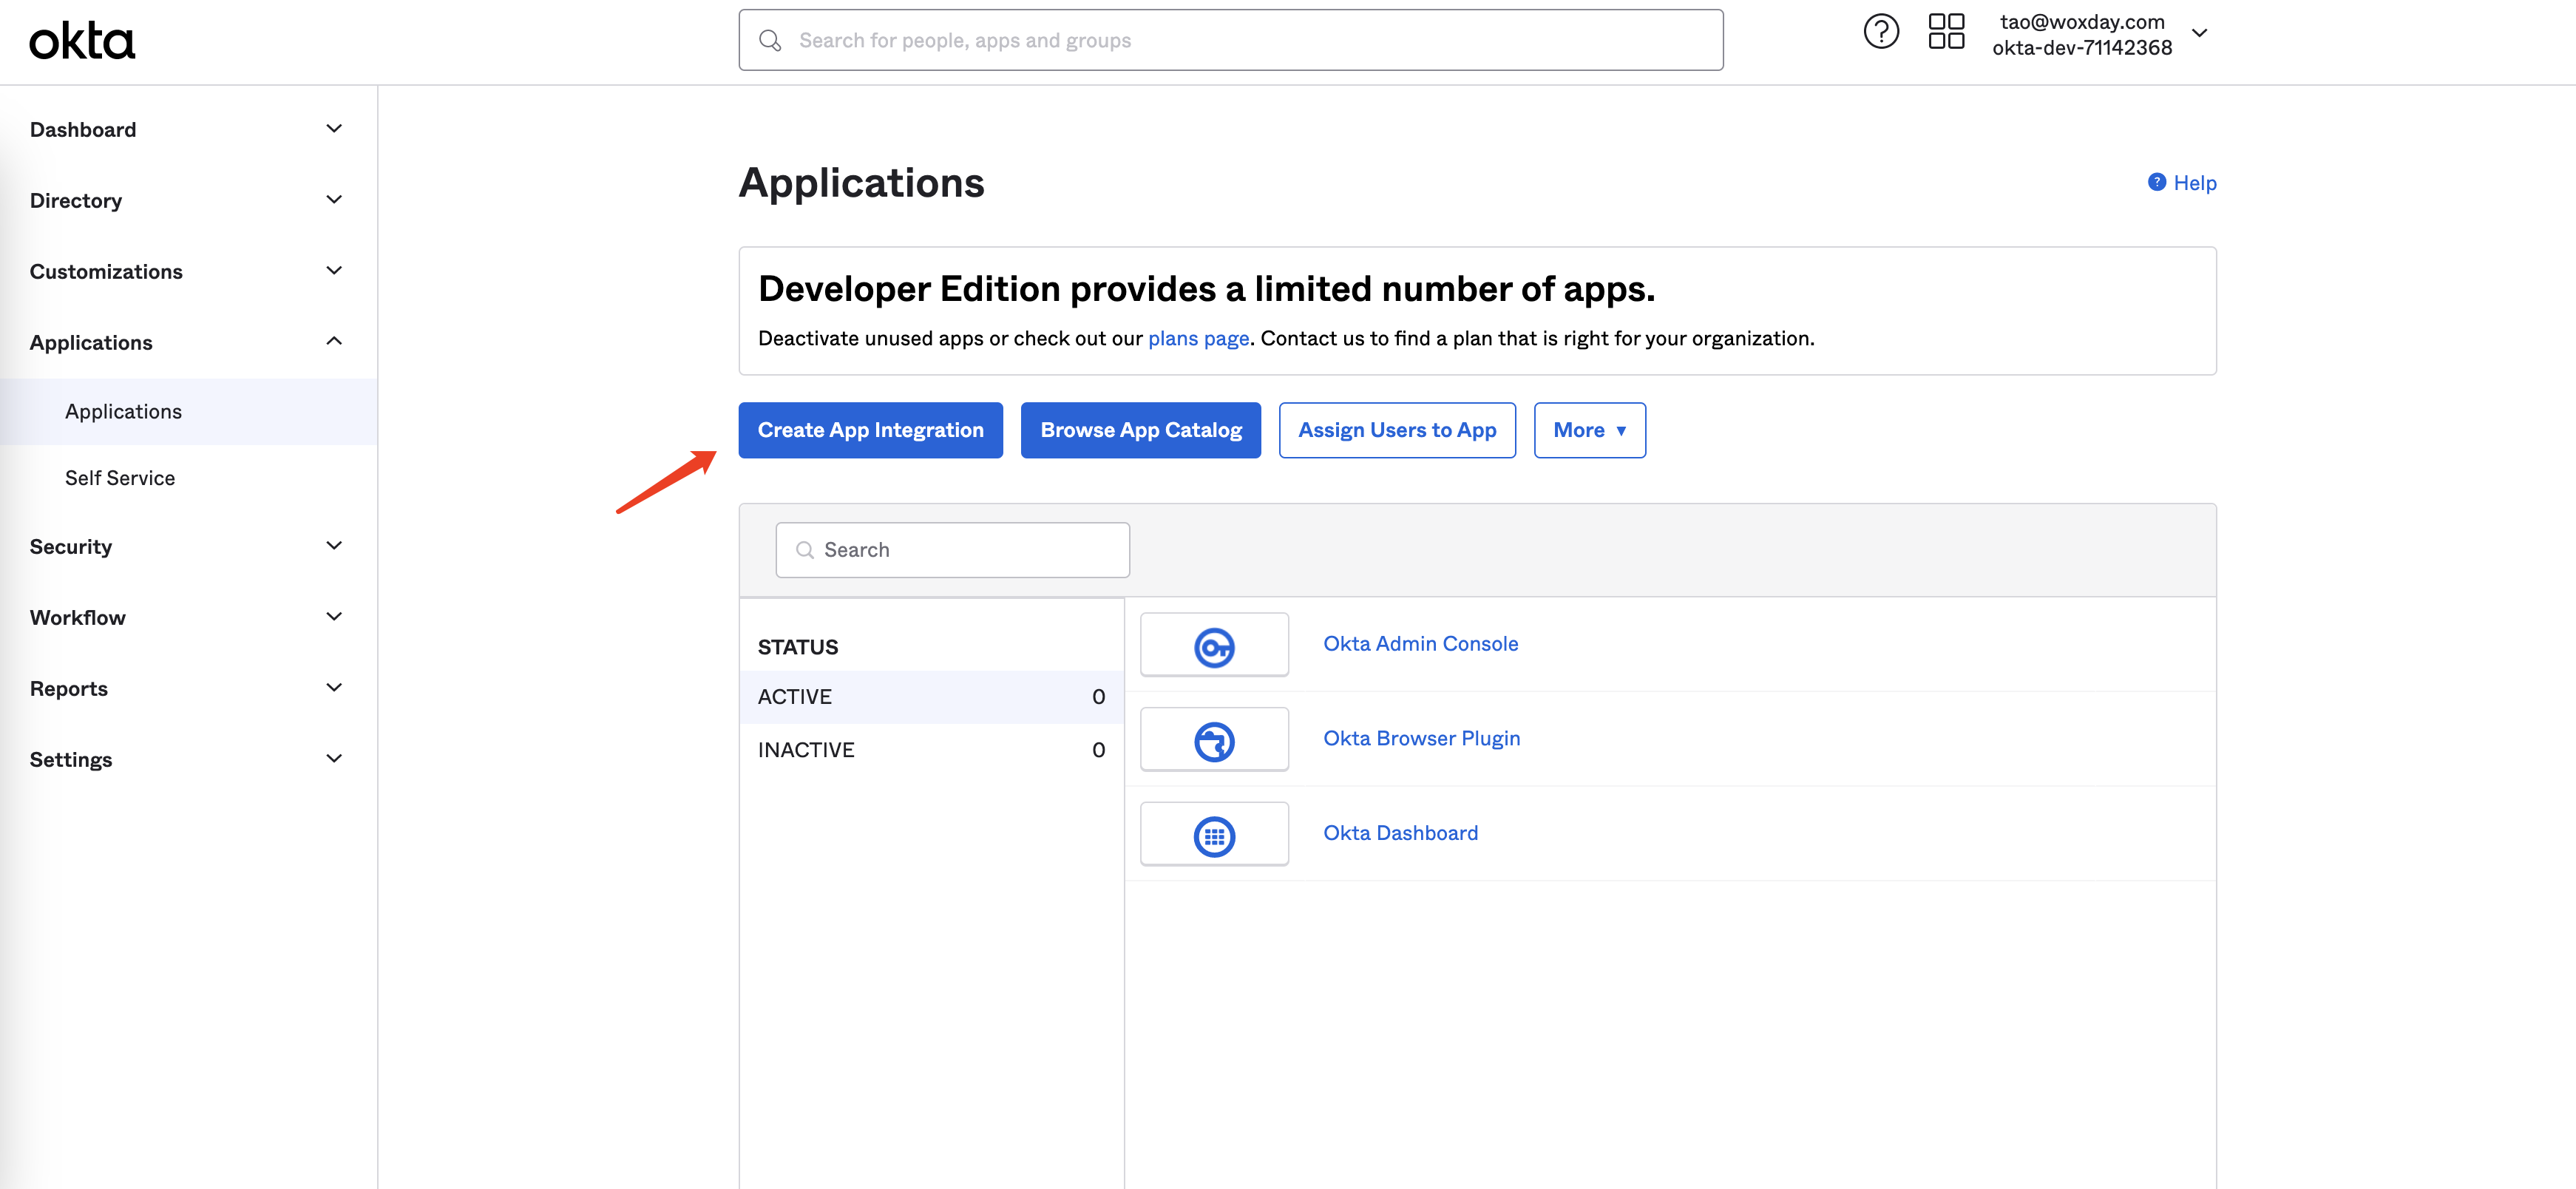The image size is (2576, 1189).
Task: Expand the Settings menu chevron
Action: click(x=334, y=759)
